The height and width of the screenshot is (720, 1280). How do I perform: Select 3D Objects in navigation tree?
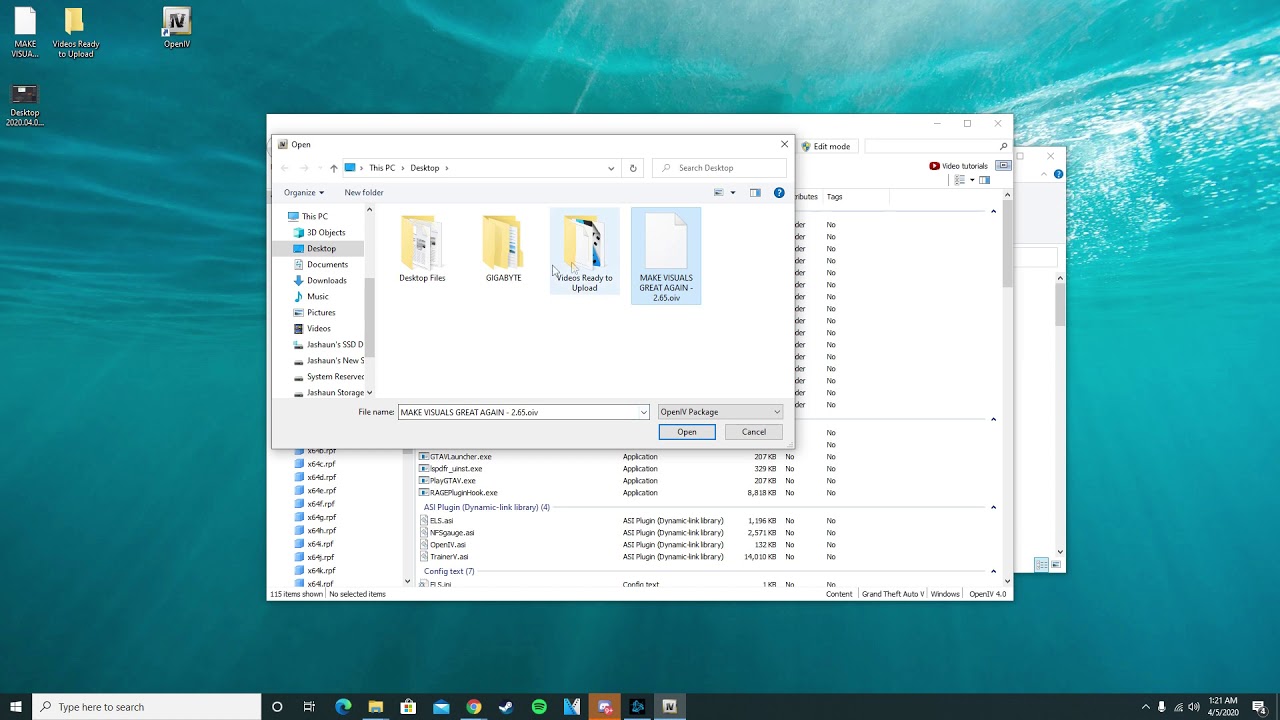(x=319, y=232)
